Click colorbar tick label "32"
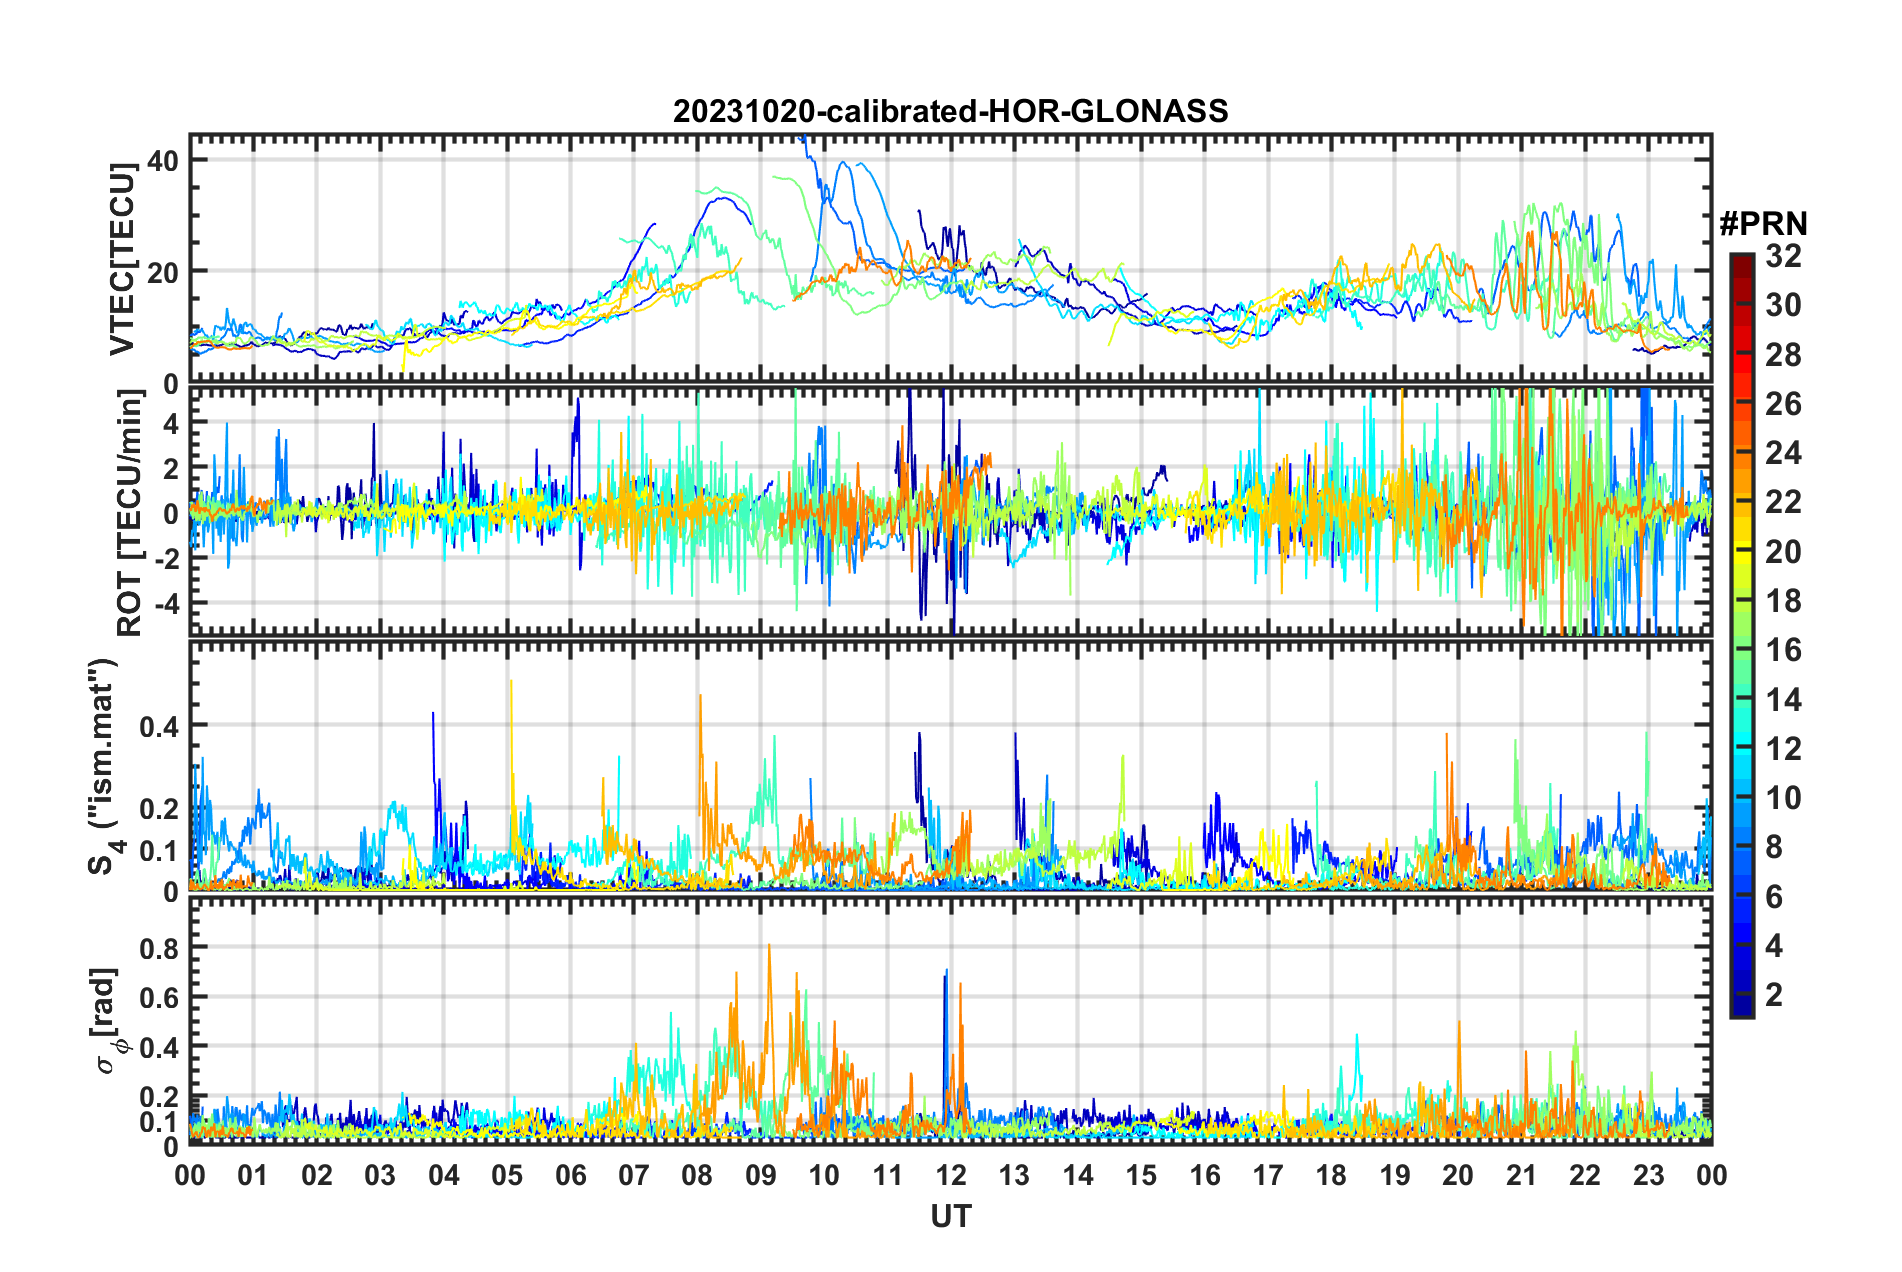 click(1783, 256)
